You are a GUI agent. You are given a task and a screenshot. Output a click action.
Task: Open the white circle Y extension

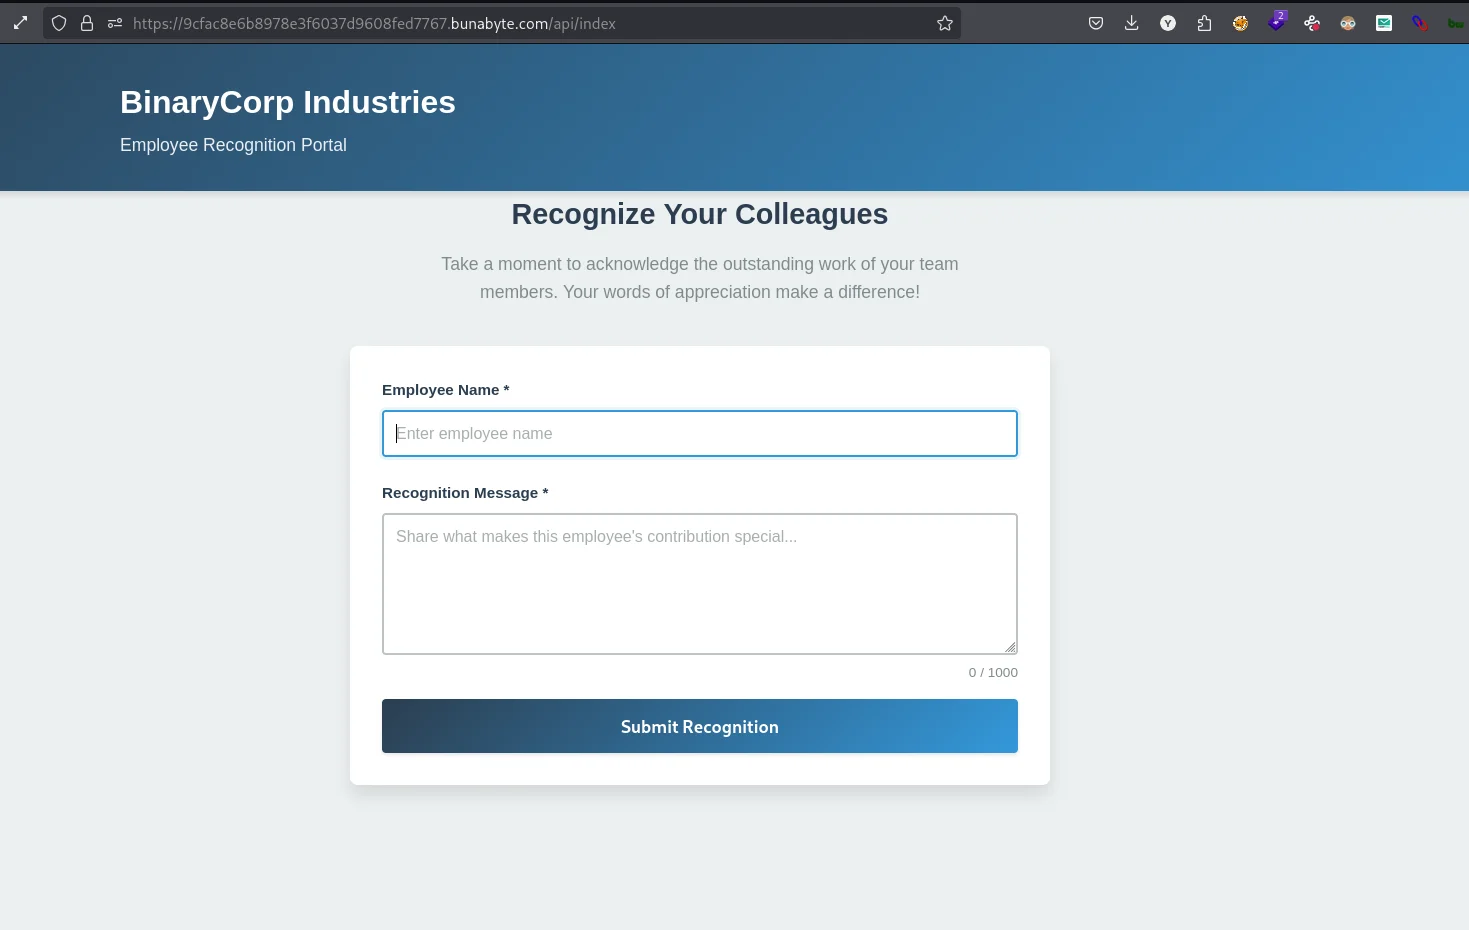click(x=1168, y=23)
